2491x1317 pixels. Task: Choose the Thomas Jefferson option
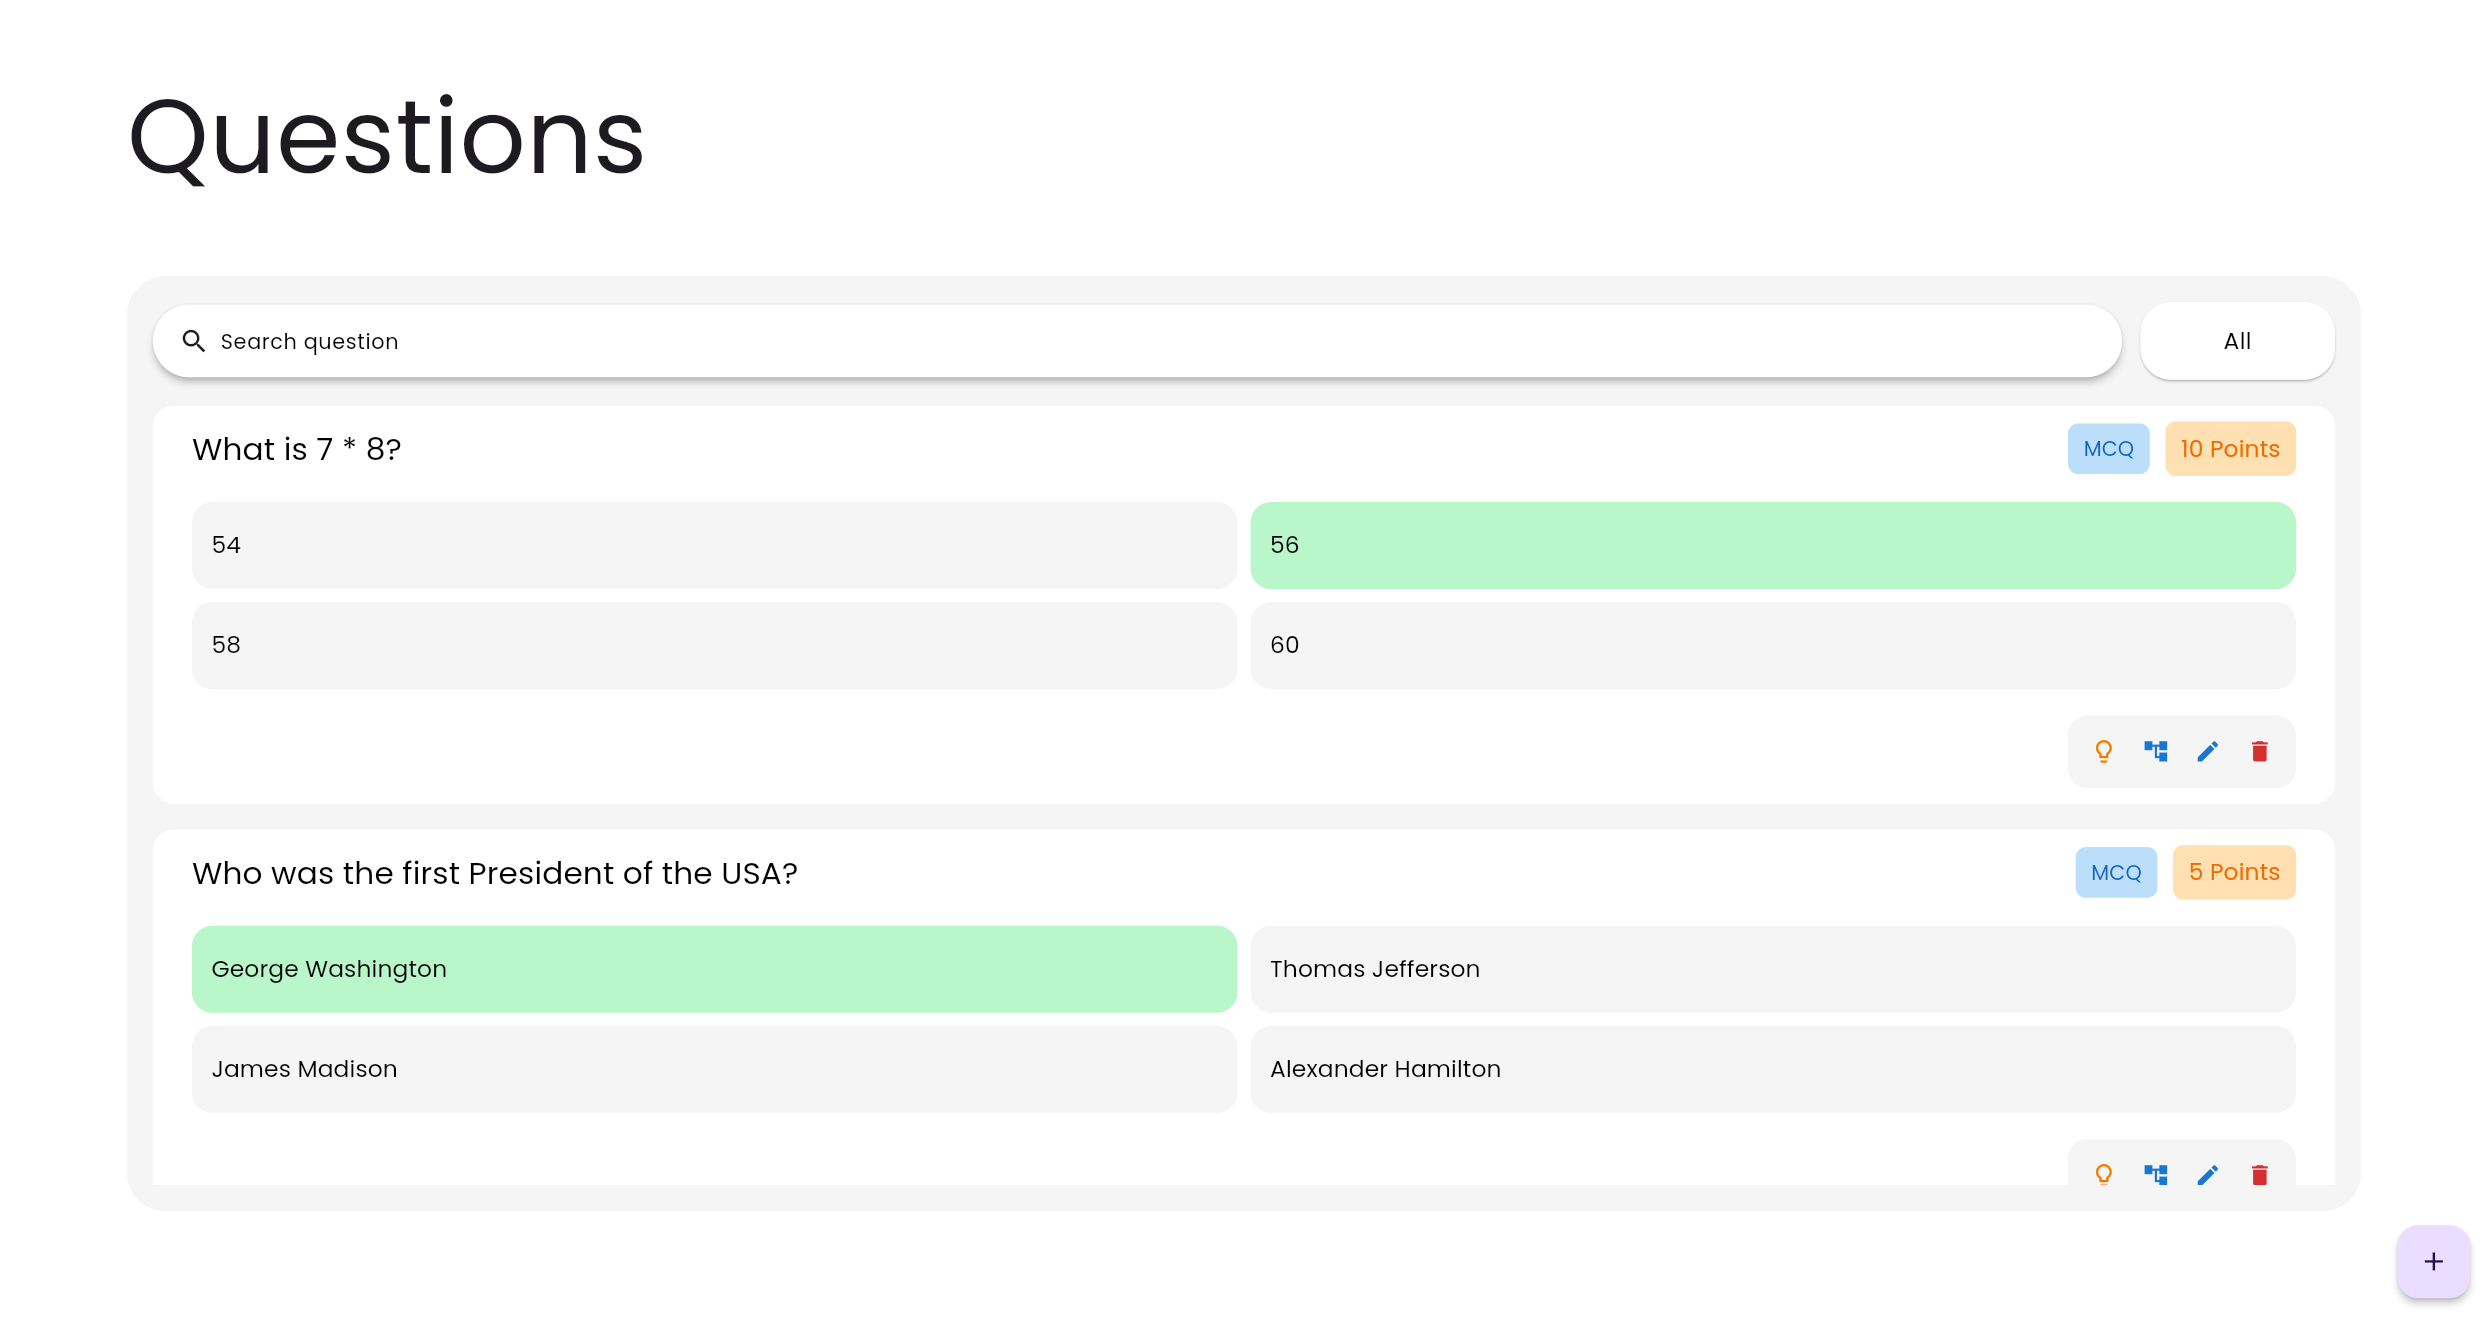point(1772,969)
